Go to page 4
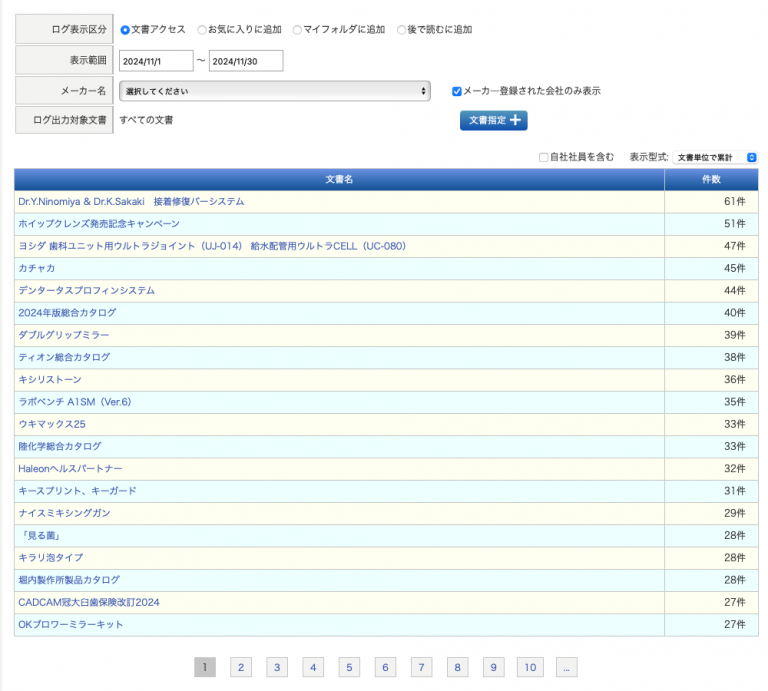 click(x=313, y=667)
